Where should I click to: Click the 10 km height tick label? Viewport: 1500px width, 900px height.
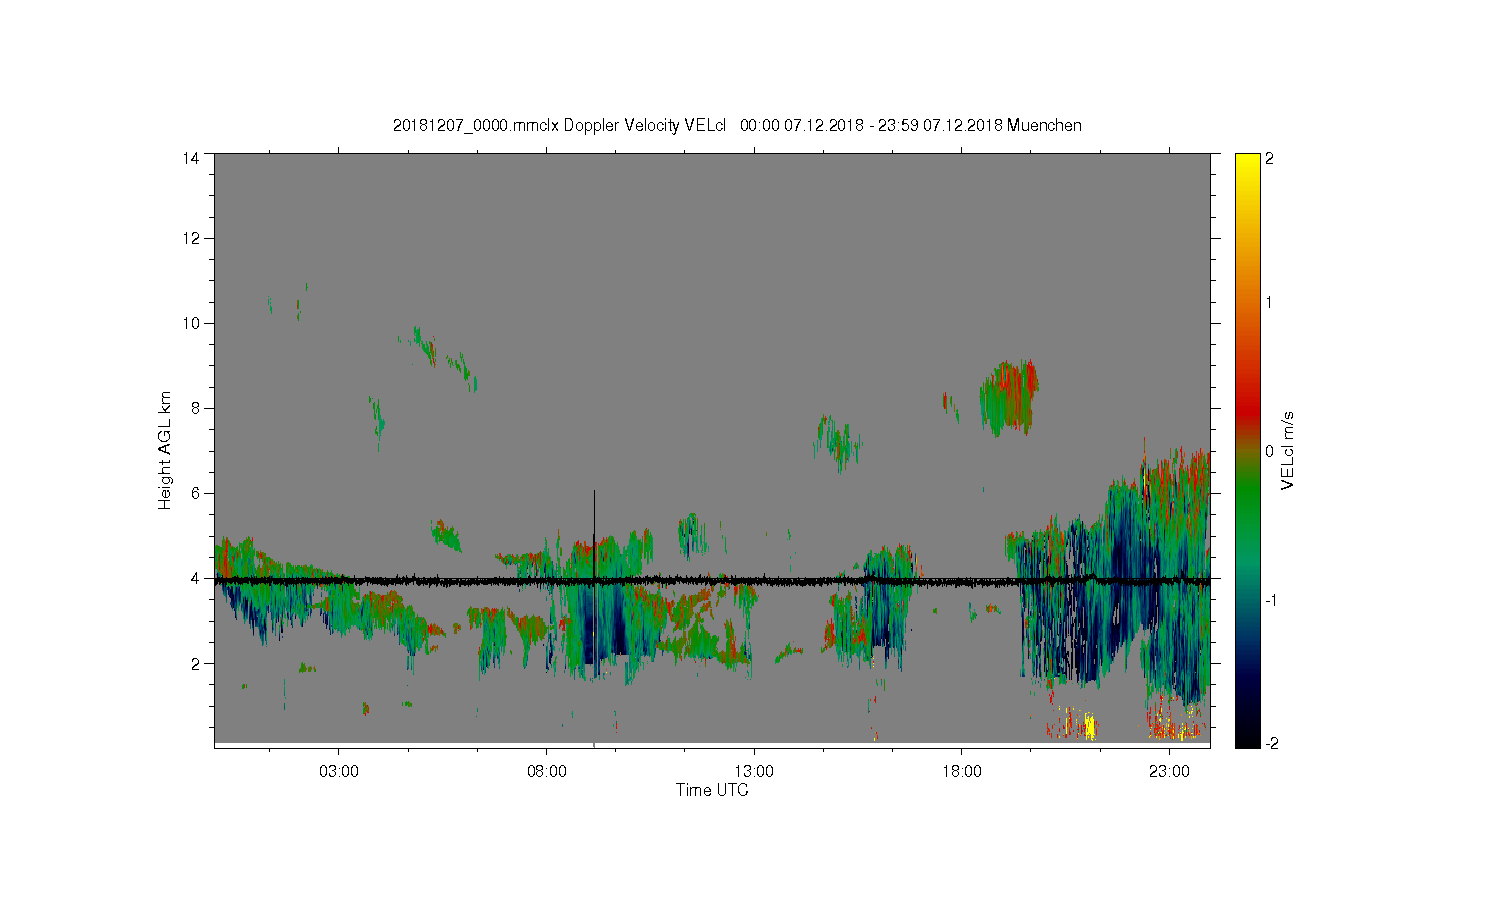point(190,323)
